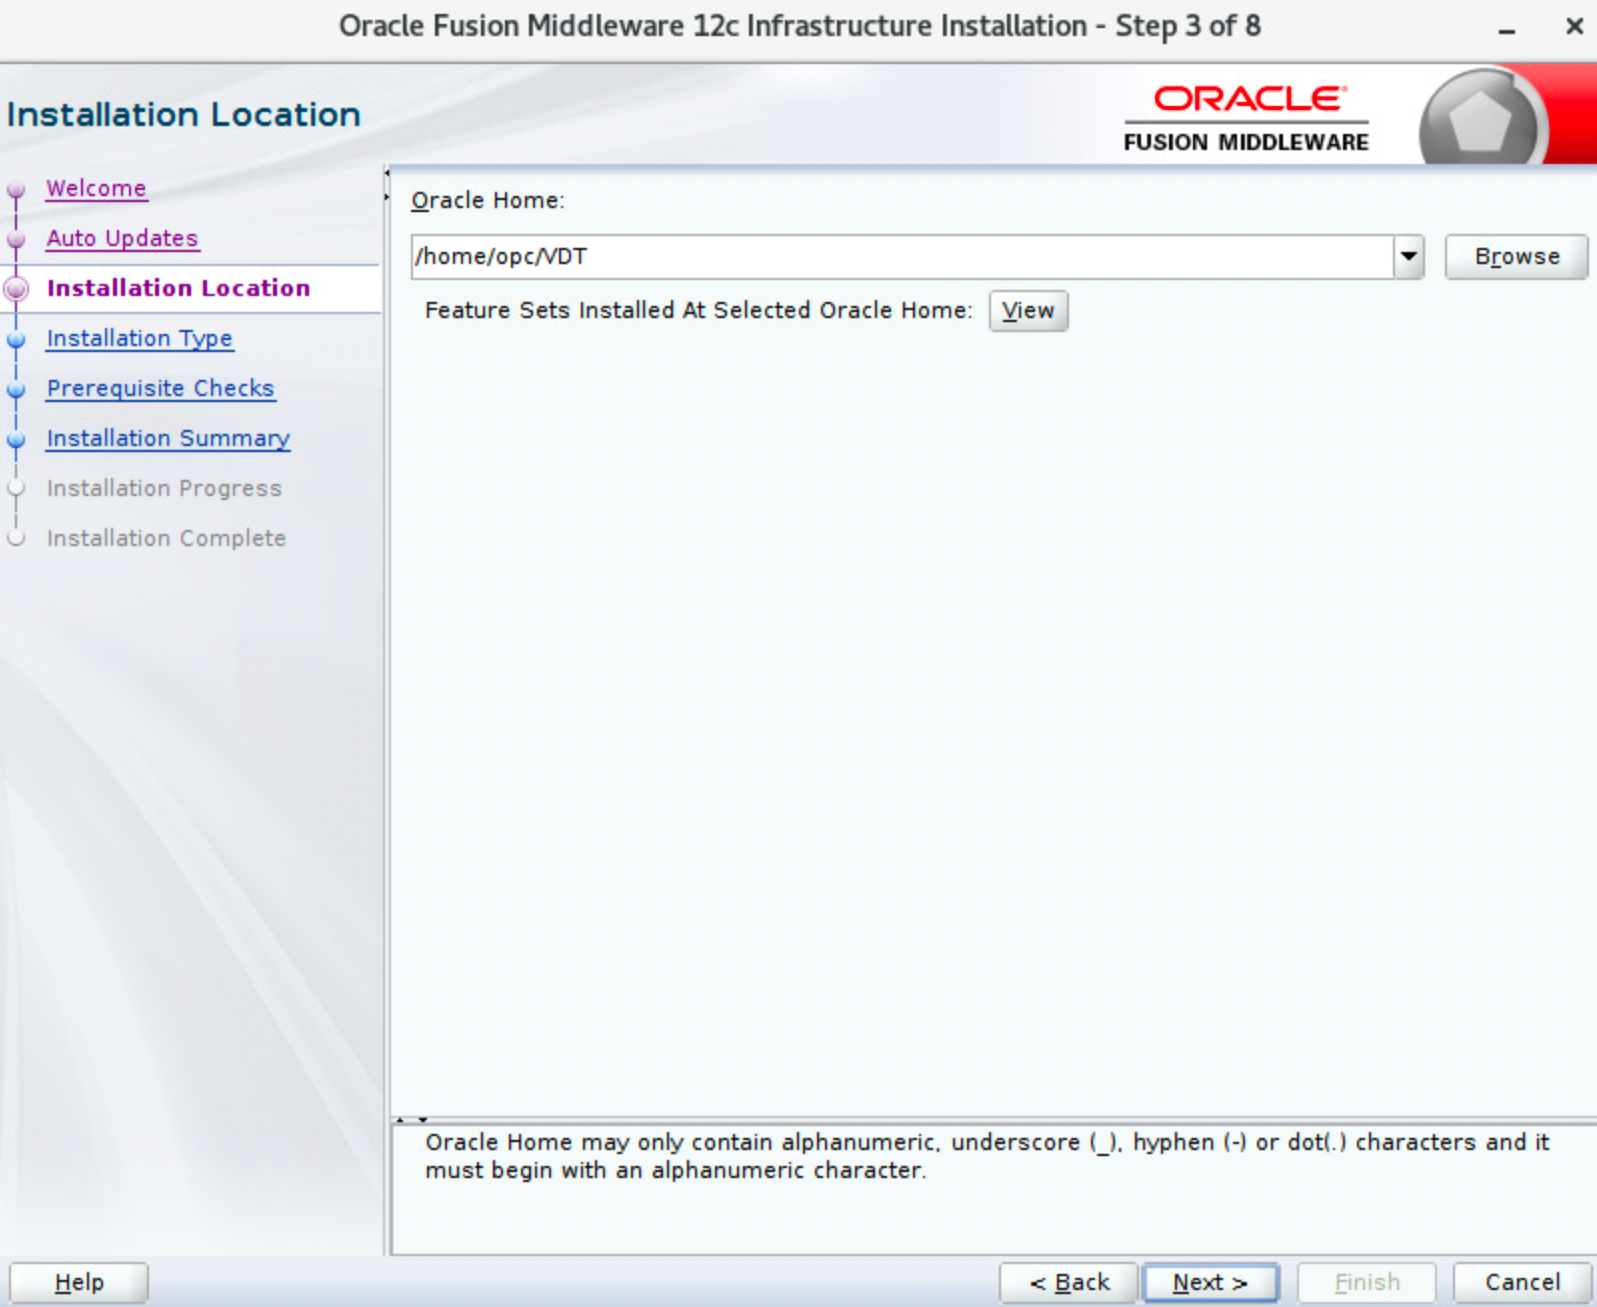Go to the Welcome step

[x=96, y=189]
